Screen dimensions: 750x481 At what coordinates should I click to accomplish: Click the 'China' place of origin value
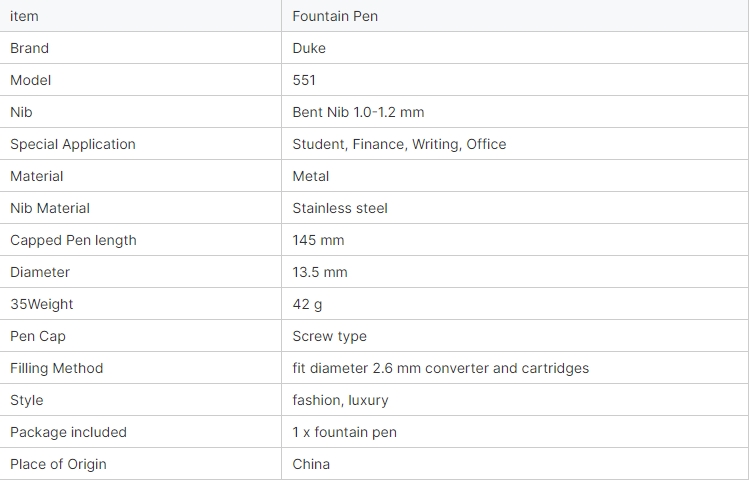click(311, 465)
